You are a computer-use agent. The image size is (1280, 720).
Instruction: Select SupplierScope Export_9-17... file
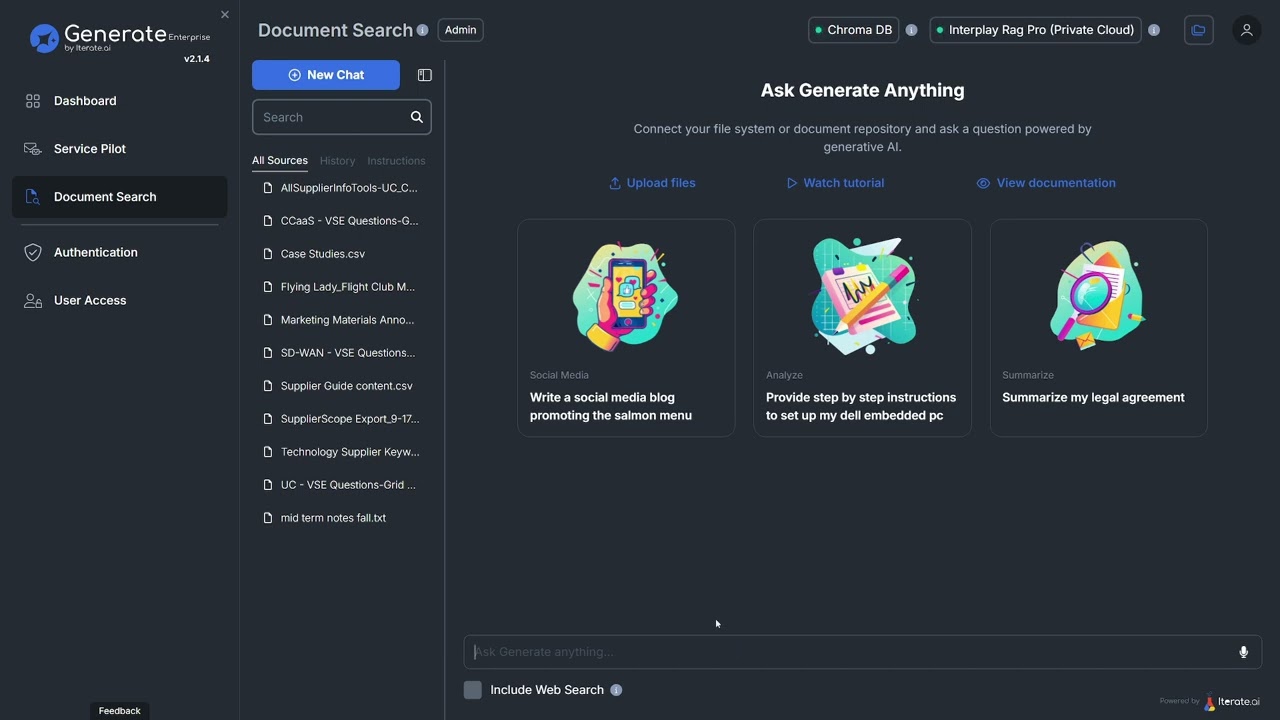(x=341, y=419)
